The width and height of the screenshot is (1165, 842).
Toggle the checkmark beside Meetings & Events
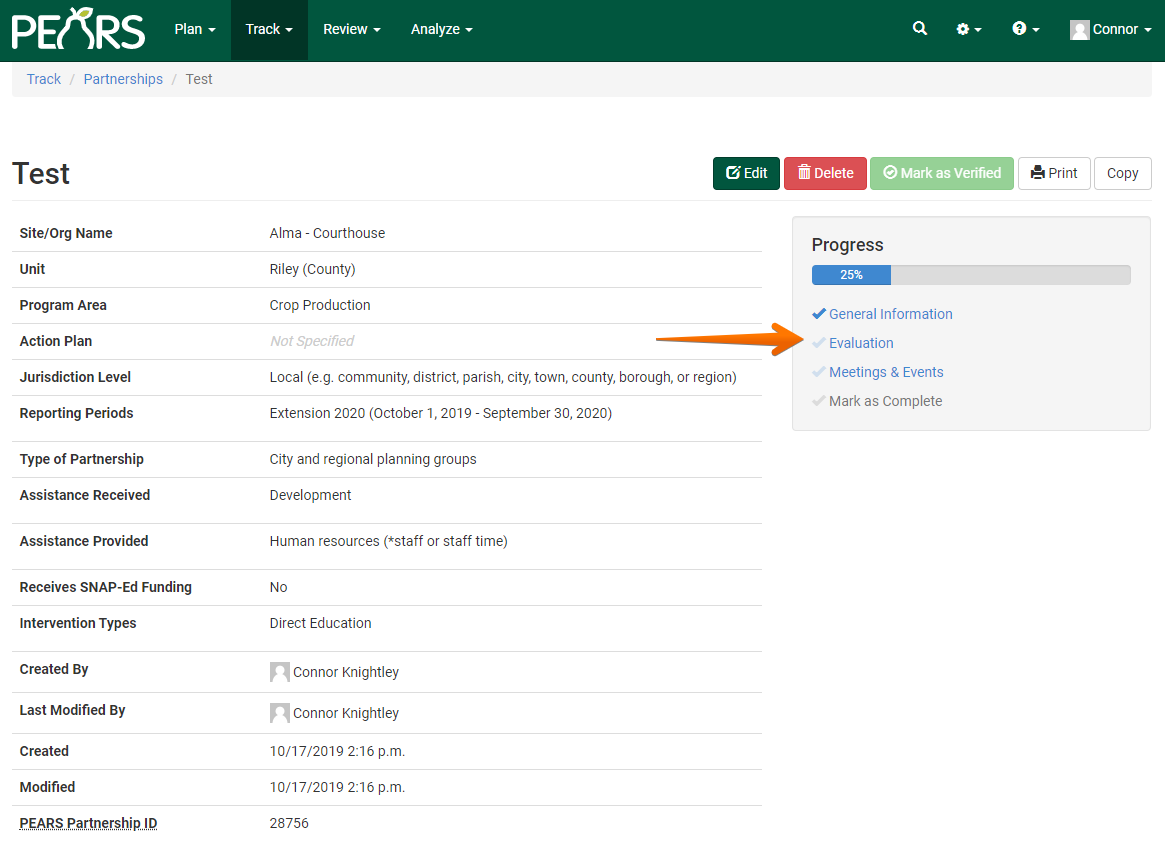coord(819,371)
